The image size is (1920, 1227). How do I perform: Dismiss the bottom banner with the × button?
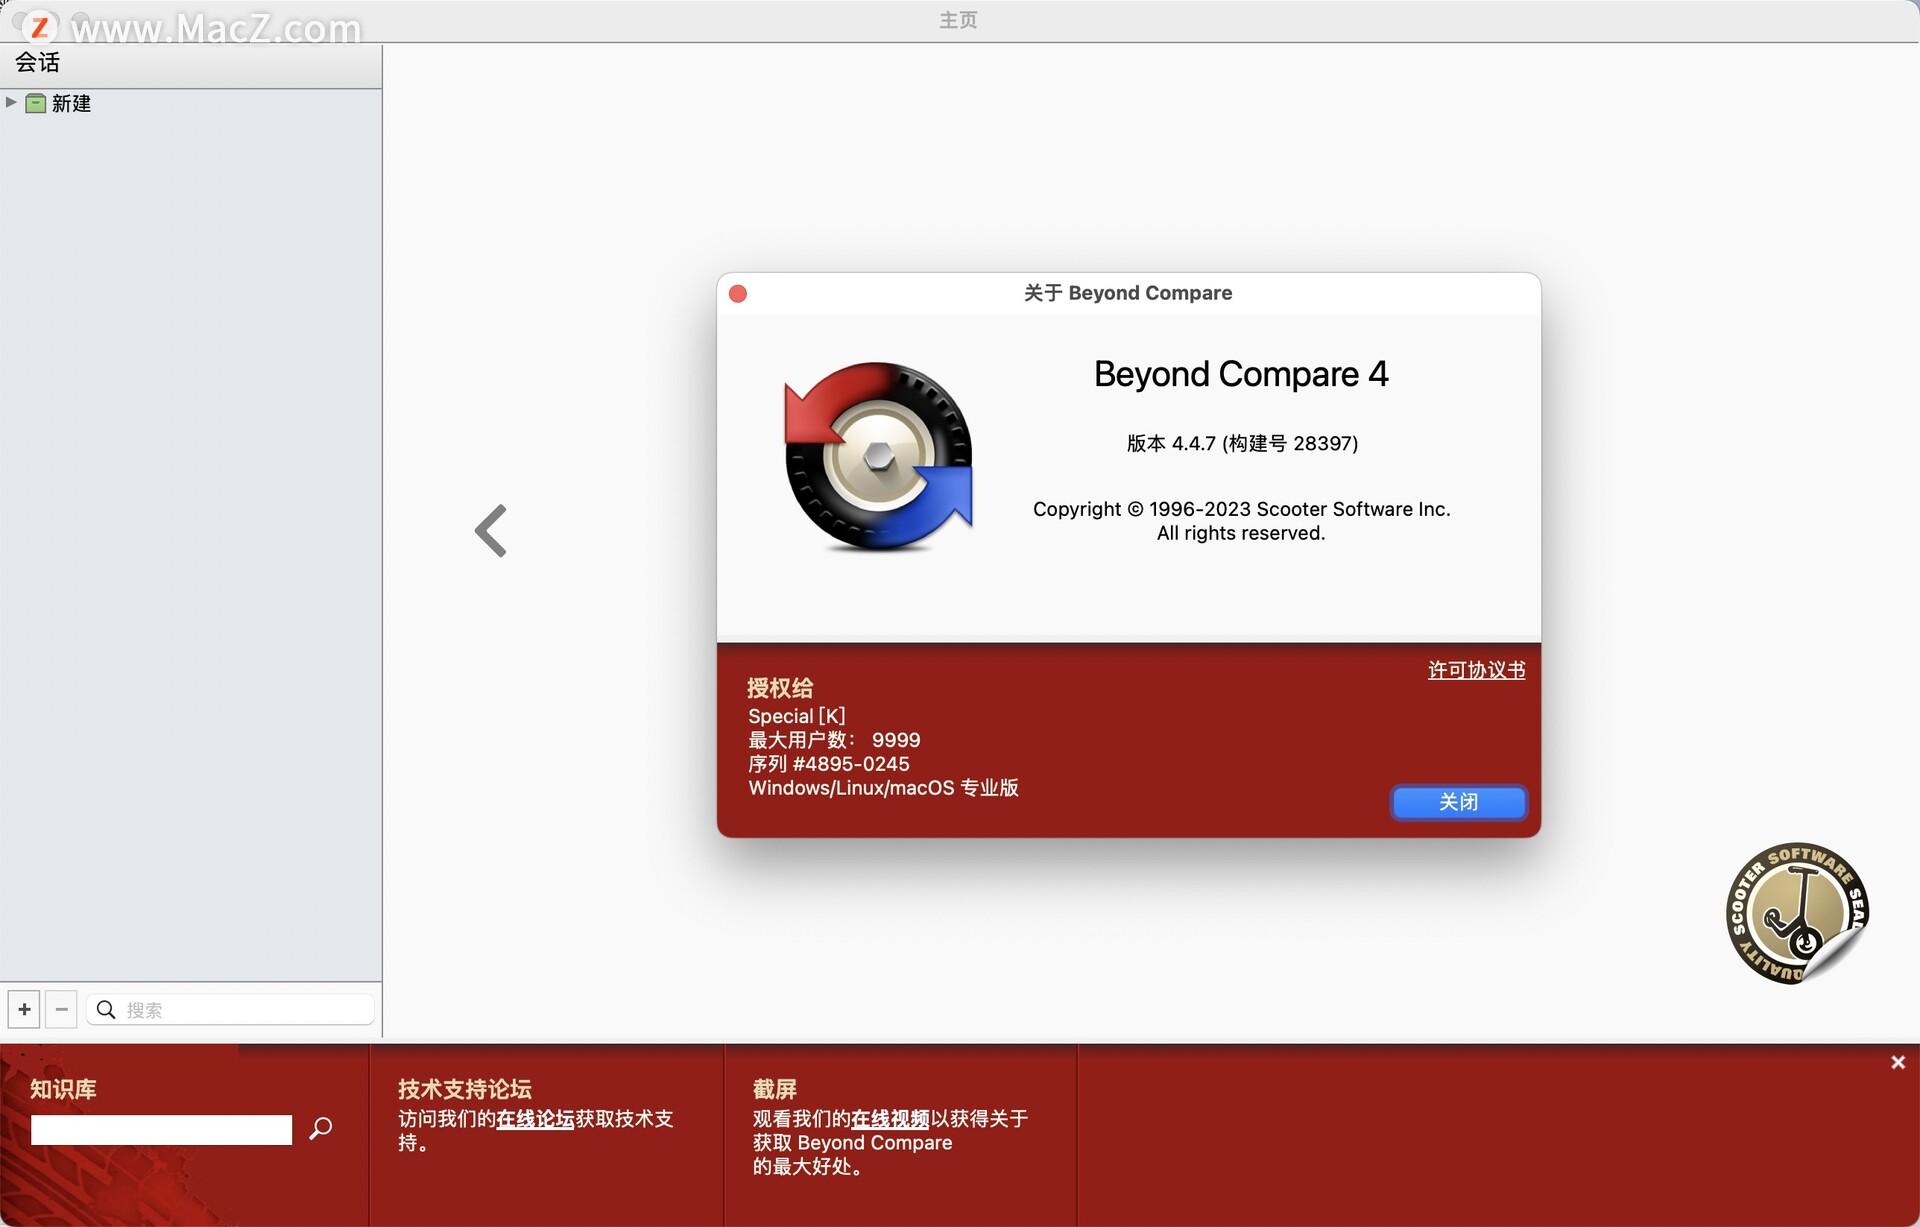(x=1897, y=1062)
